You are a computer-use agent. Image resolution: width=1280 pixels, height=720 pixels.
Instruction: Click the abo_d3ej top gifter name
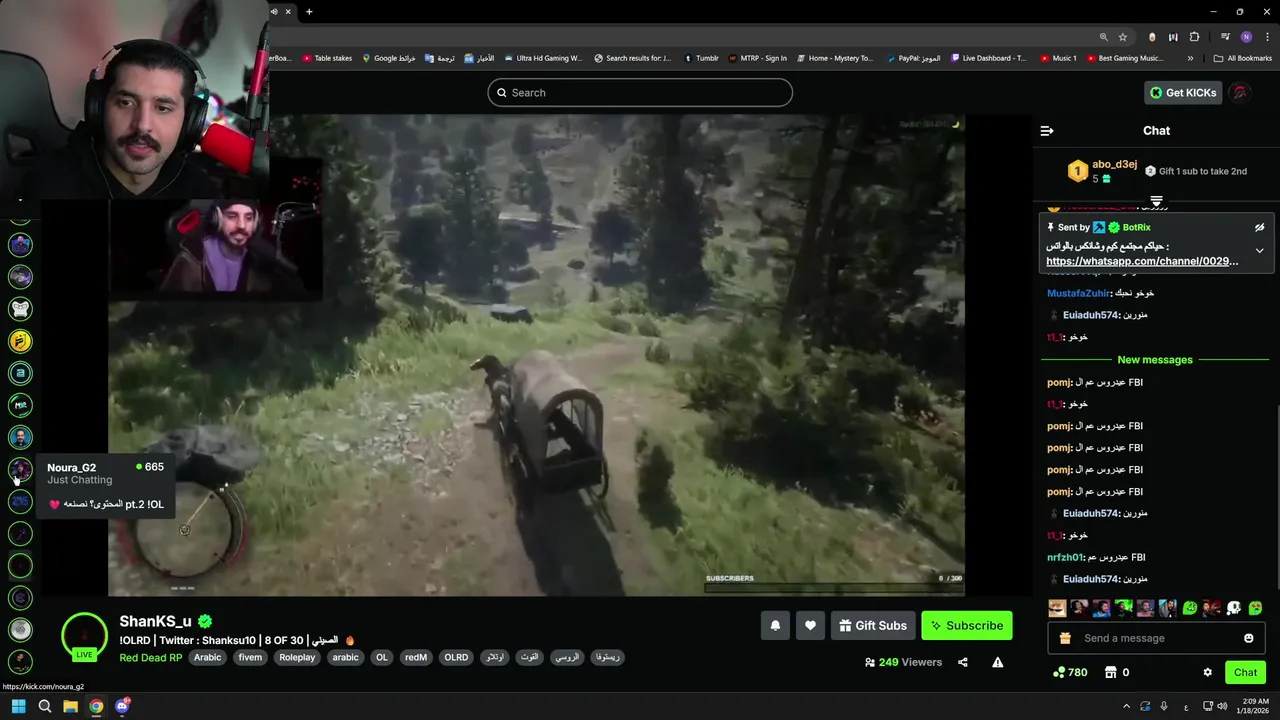pos(1114,164)
